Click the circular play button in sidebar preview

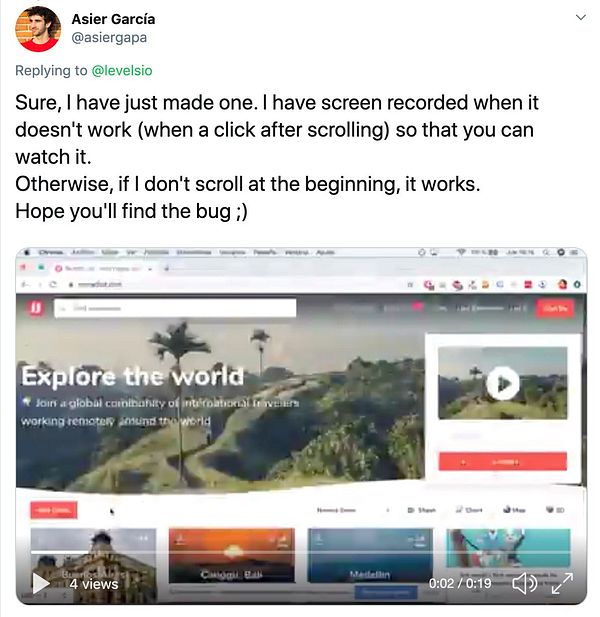(x=502, y=383)
